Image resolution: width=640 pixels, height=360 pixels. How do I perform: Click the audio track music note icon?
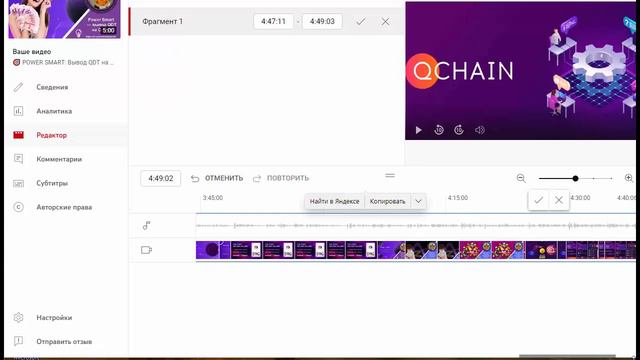[x=147, y=225]
